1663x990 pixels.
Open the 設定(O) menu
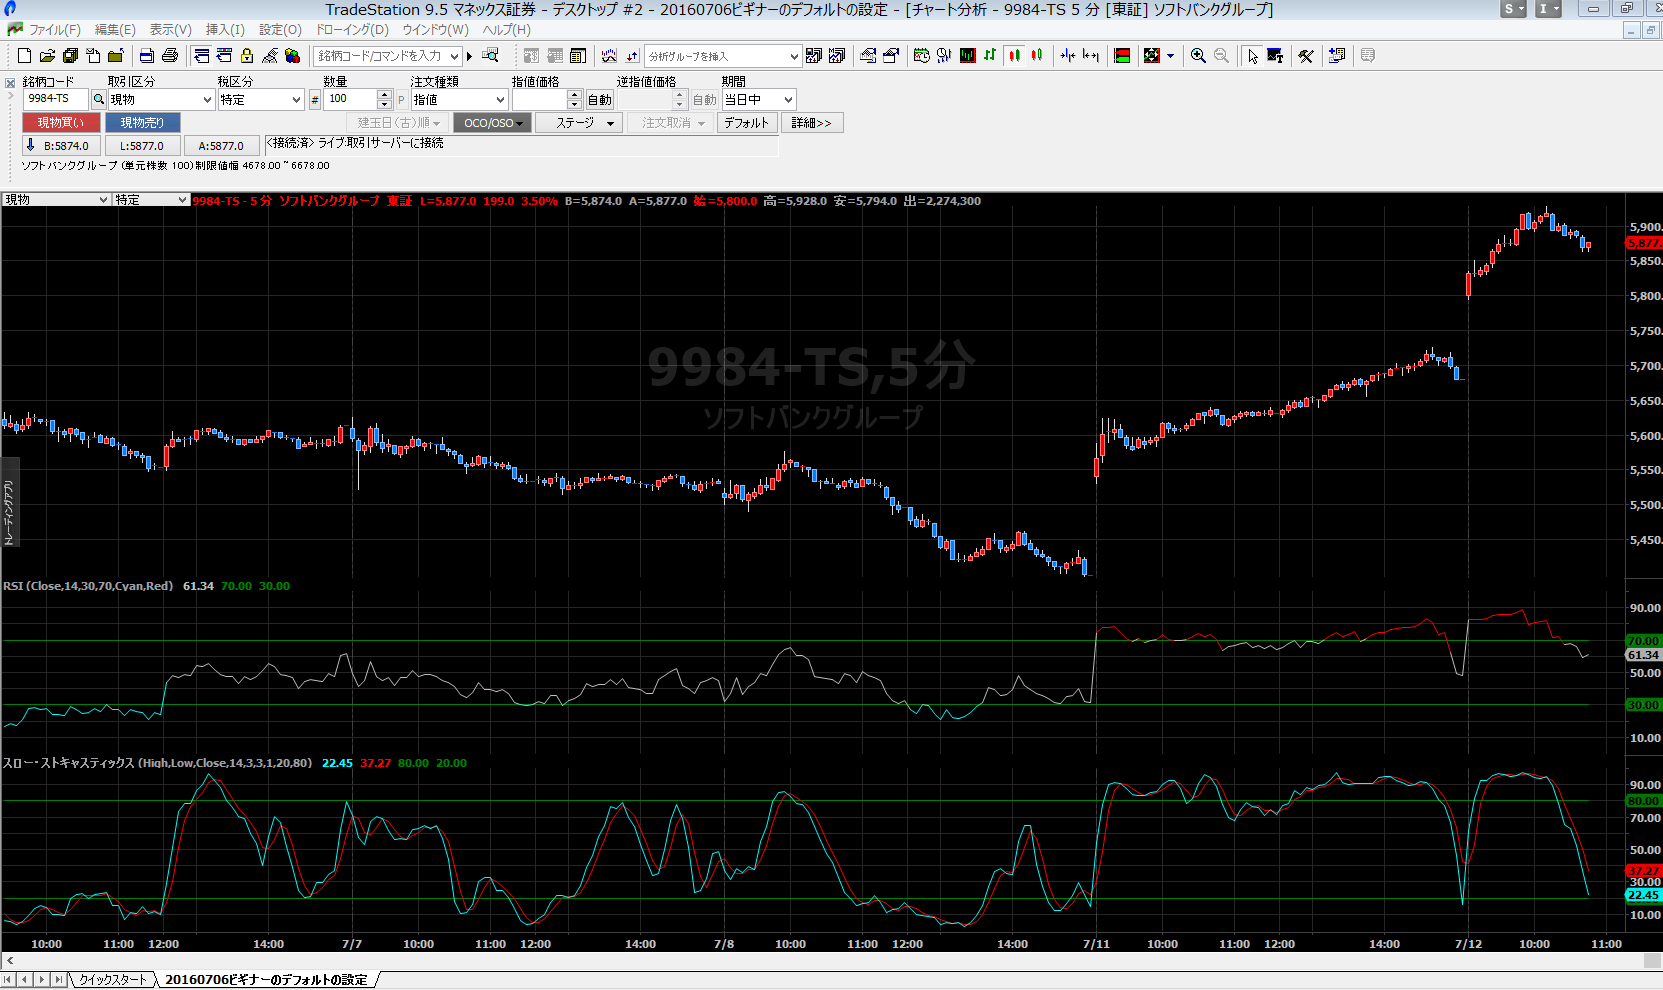coord(280,30)
